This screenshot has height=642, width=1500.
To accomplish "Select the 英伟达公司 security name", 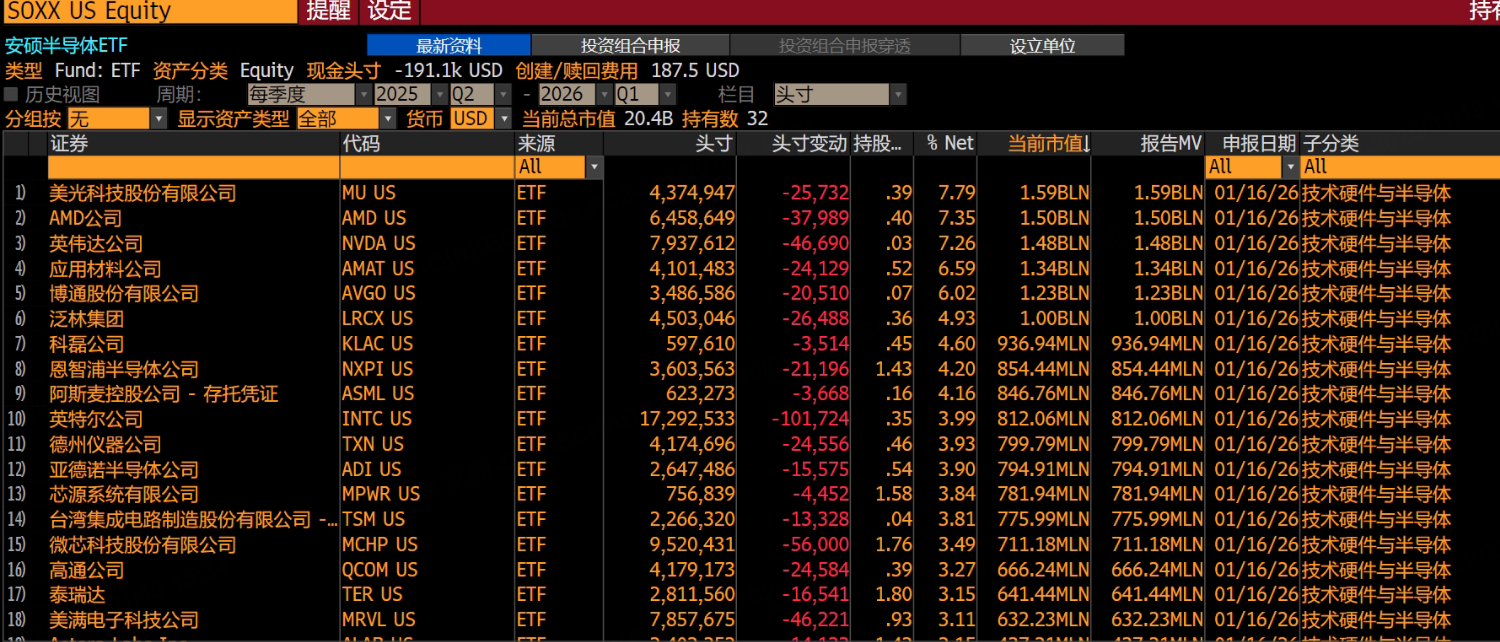I will tap(96, 243).
